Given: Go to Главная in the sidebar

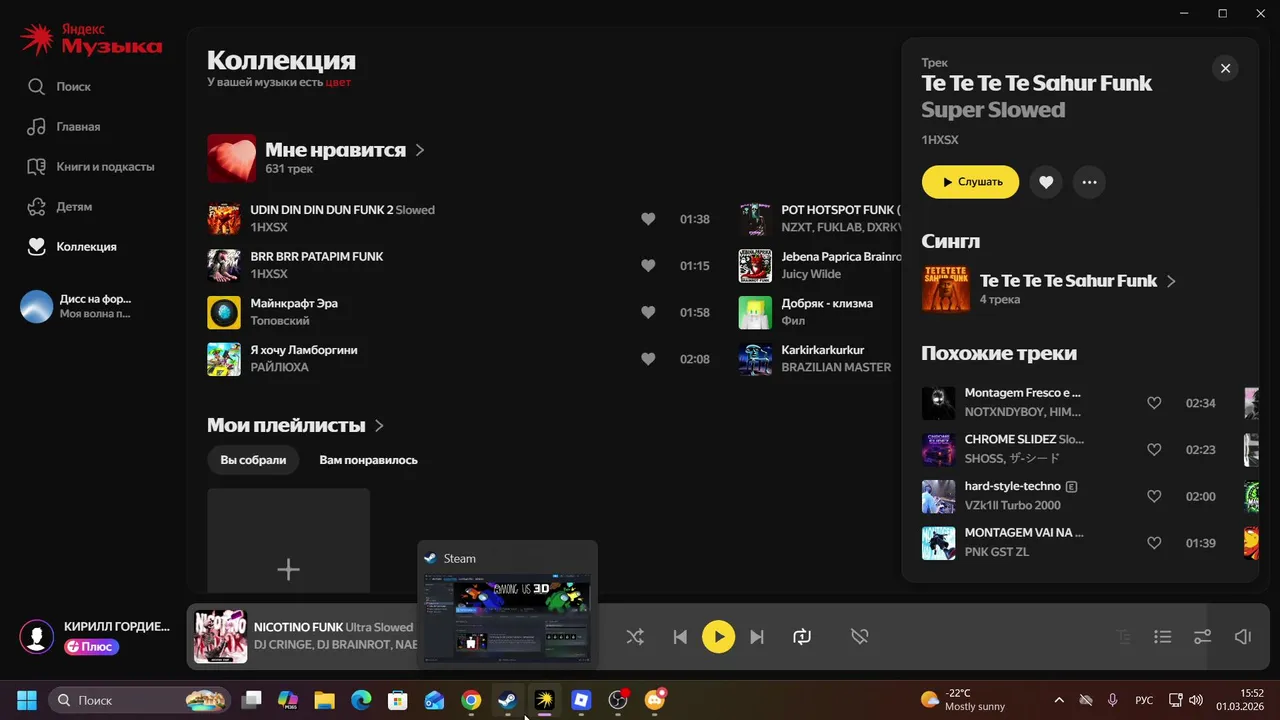Looking at the screenshot, I should 64,127.
